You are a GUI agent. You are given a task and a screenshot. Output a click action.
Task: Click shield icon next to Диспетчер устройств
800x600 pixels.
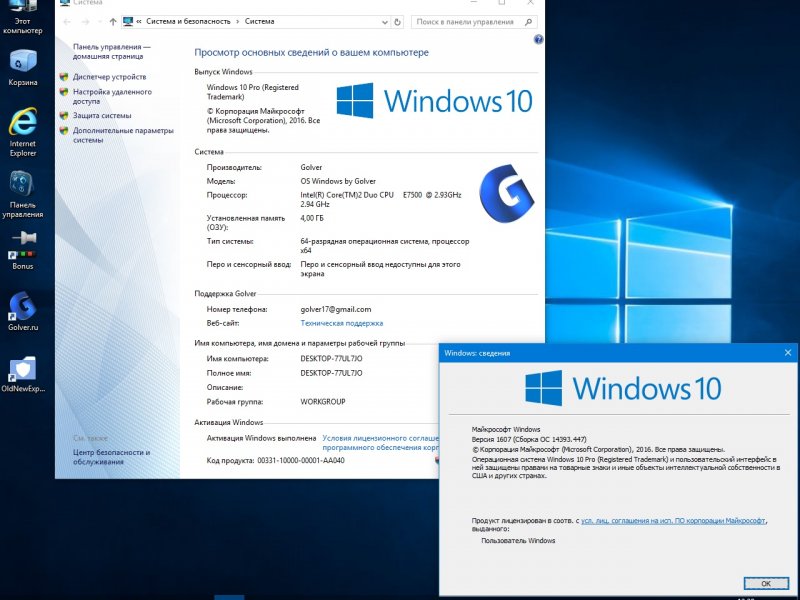tap(64, 77)
